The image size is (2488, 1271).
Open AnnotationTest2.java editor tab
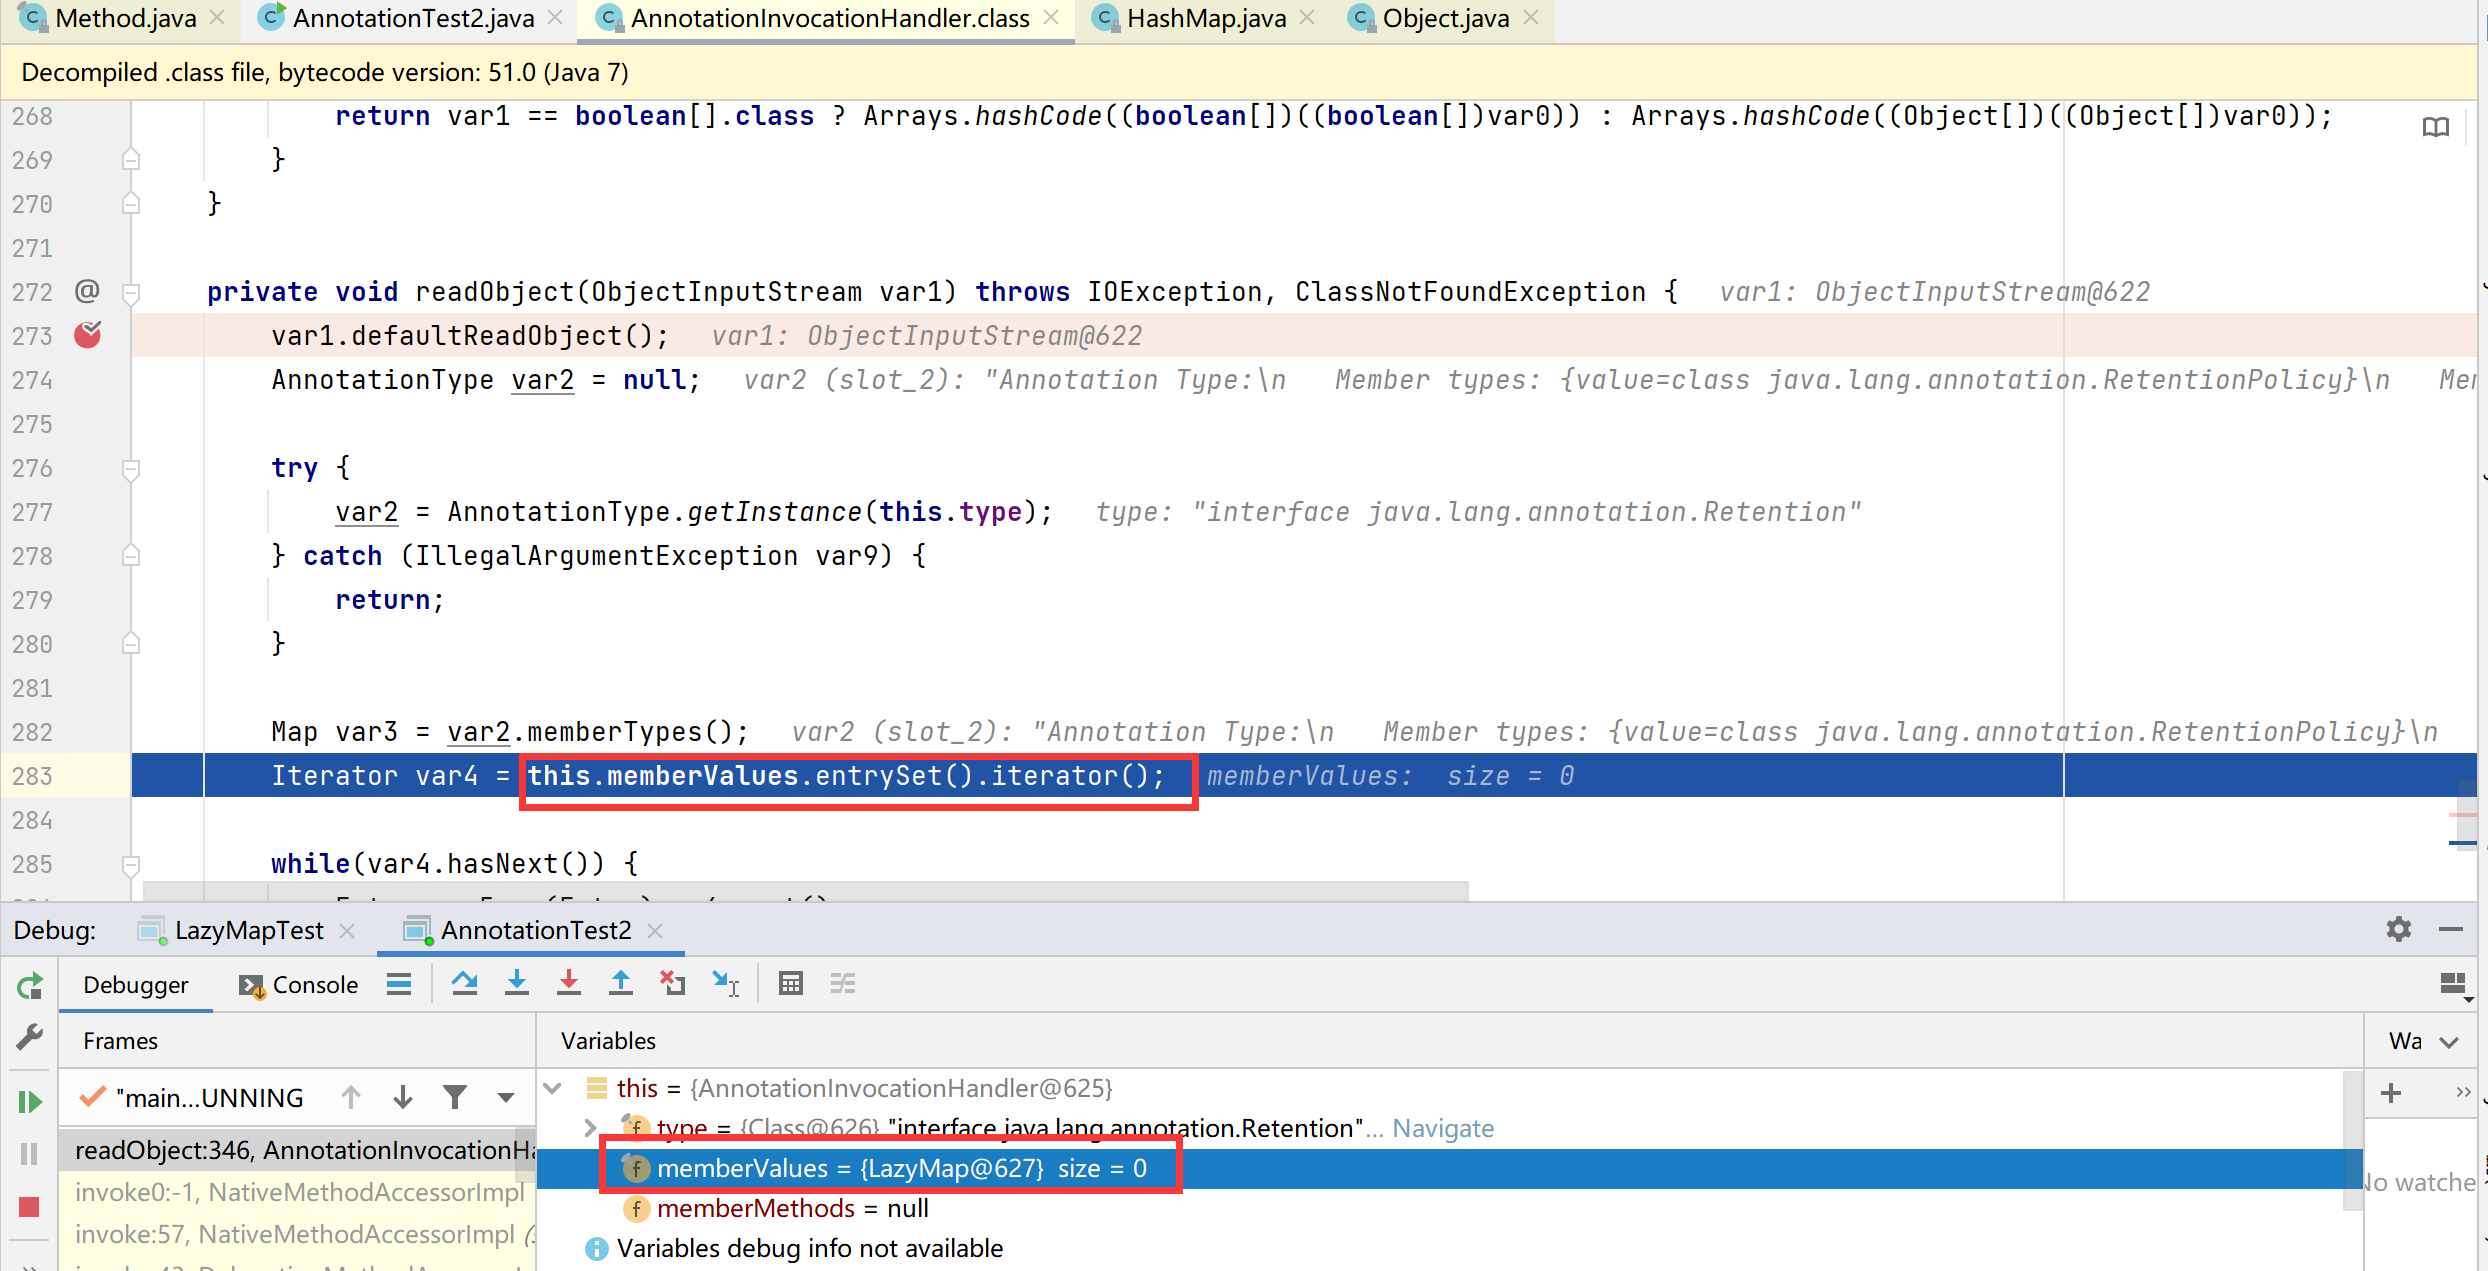pyautogui.click(x=411, y=18)
